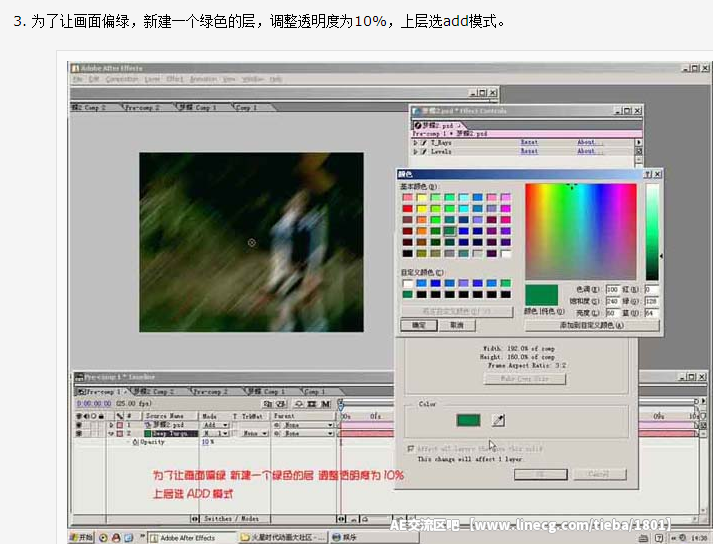Click the effect icon beside T_Rays

(424, 143)
